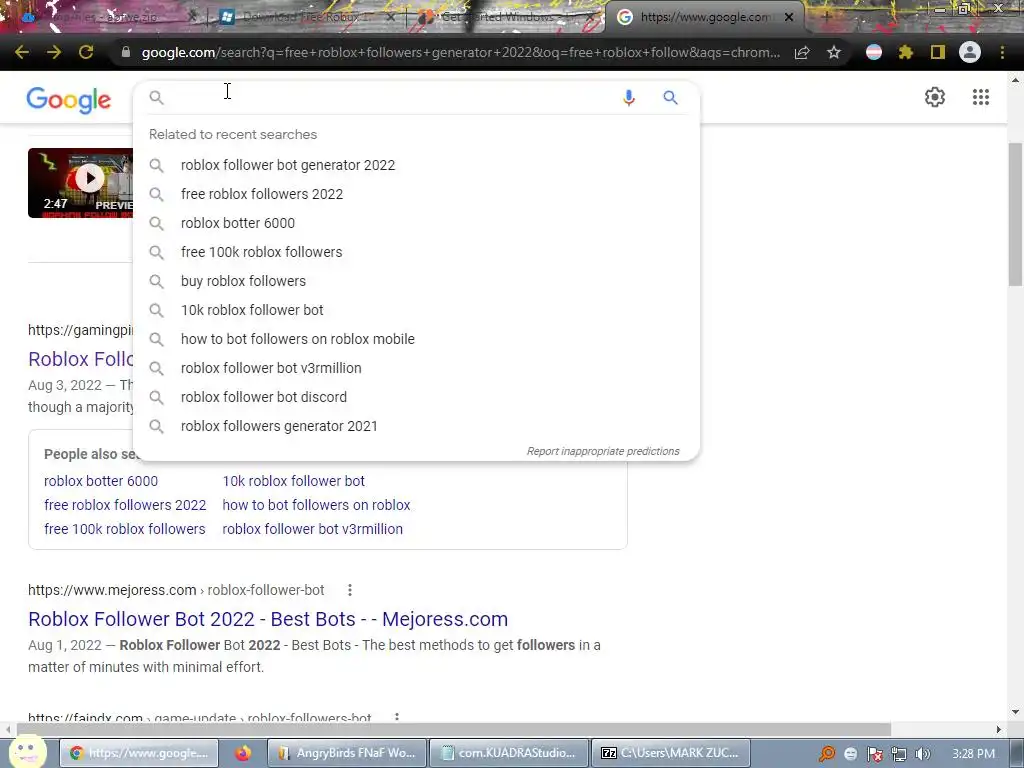The width and height of the screenshot is (1024, 768).
Task: Click the vertical scrollbar thumb
Action: coord(1015,214)
